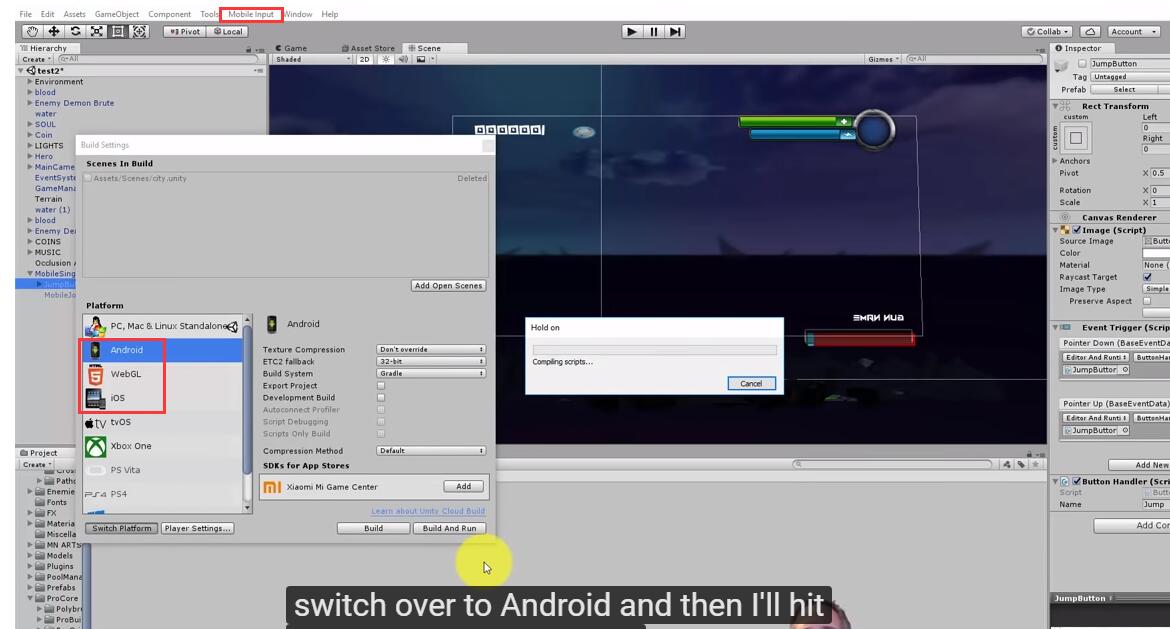This screenshot has height=629, width=1170.
Task: Select the Rect Transform tool
Action: coord(118,31)
